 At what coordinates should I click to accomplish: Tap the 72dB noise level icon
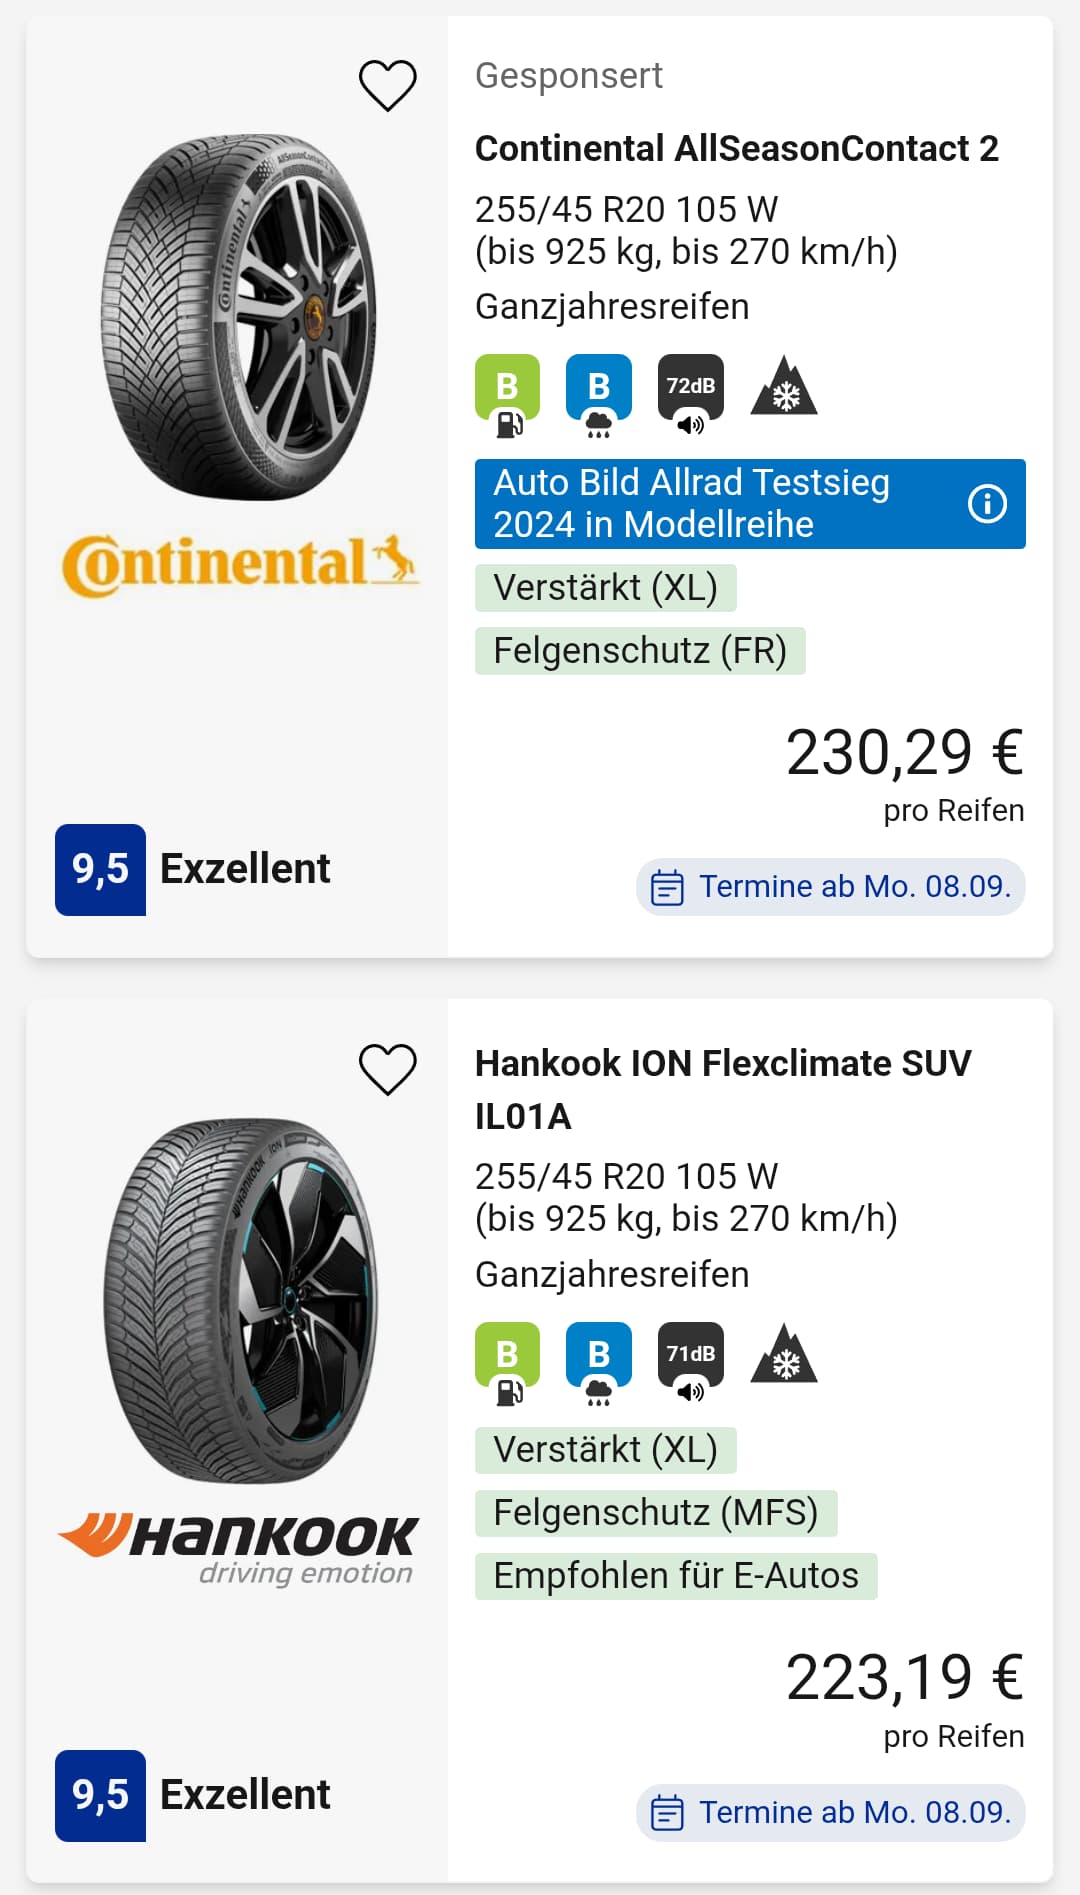690,395
